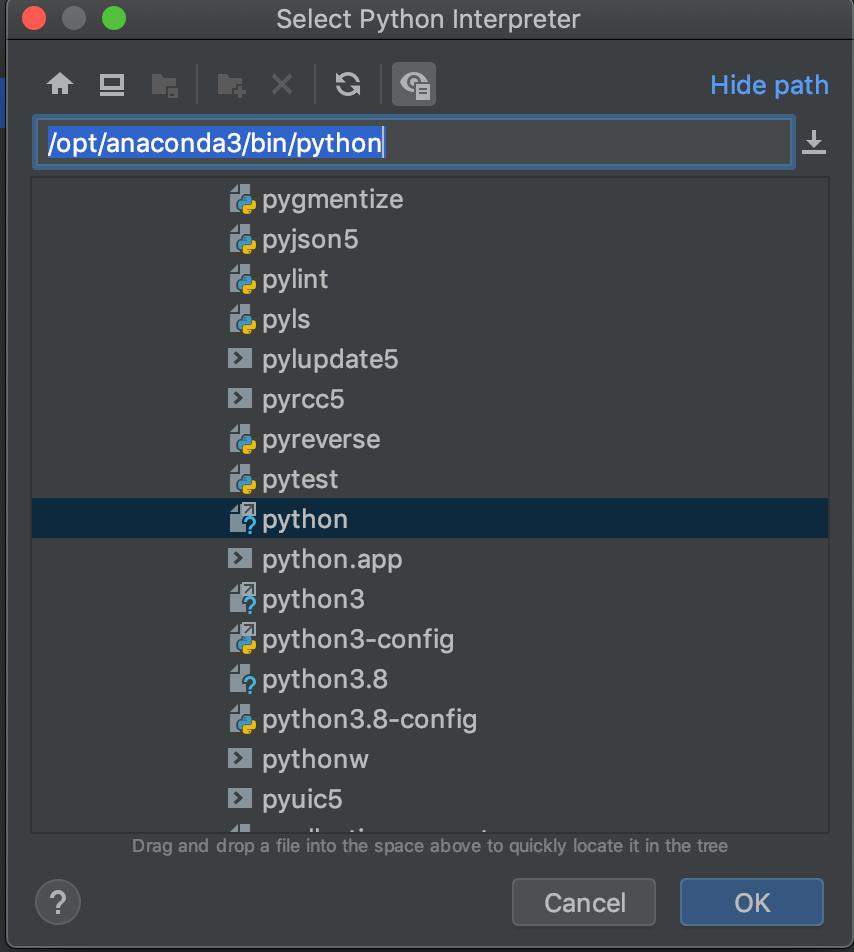
Task: Click the terminal icon beside pylupdate5
Action: 240,358
